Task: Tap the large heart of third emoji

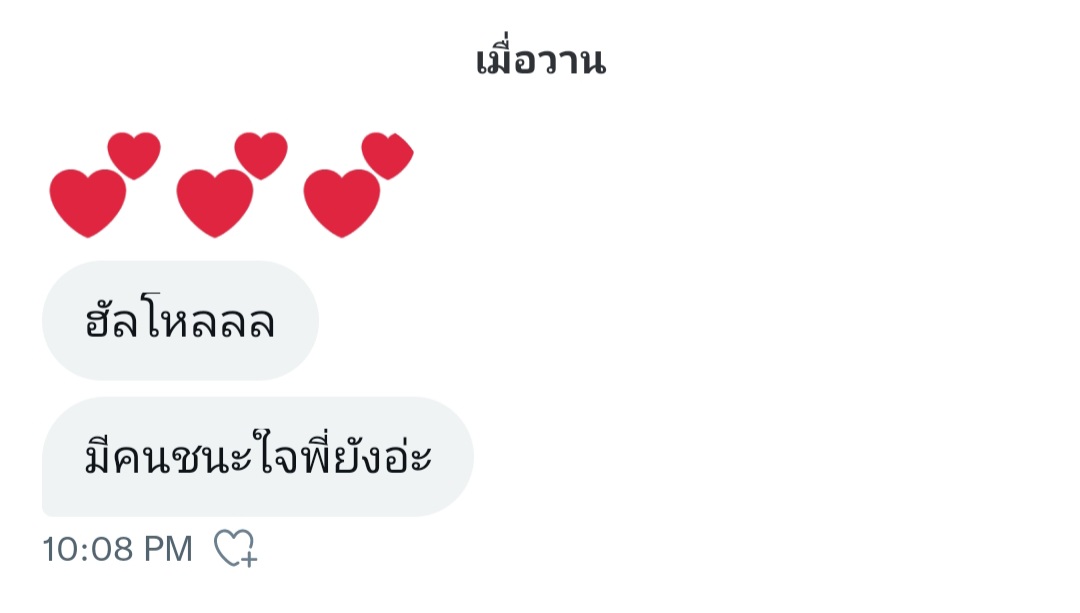Action: [342, 203]
